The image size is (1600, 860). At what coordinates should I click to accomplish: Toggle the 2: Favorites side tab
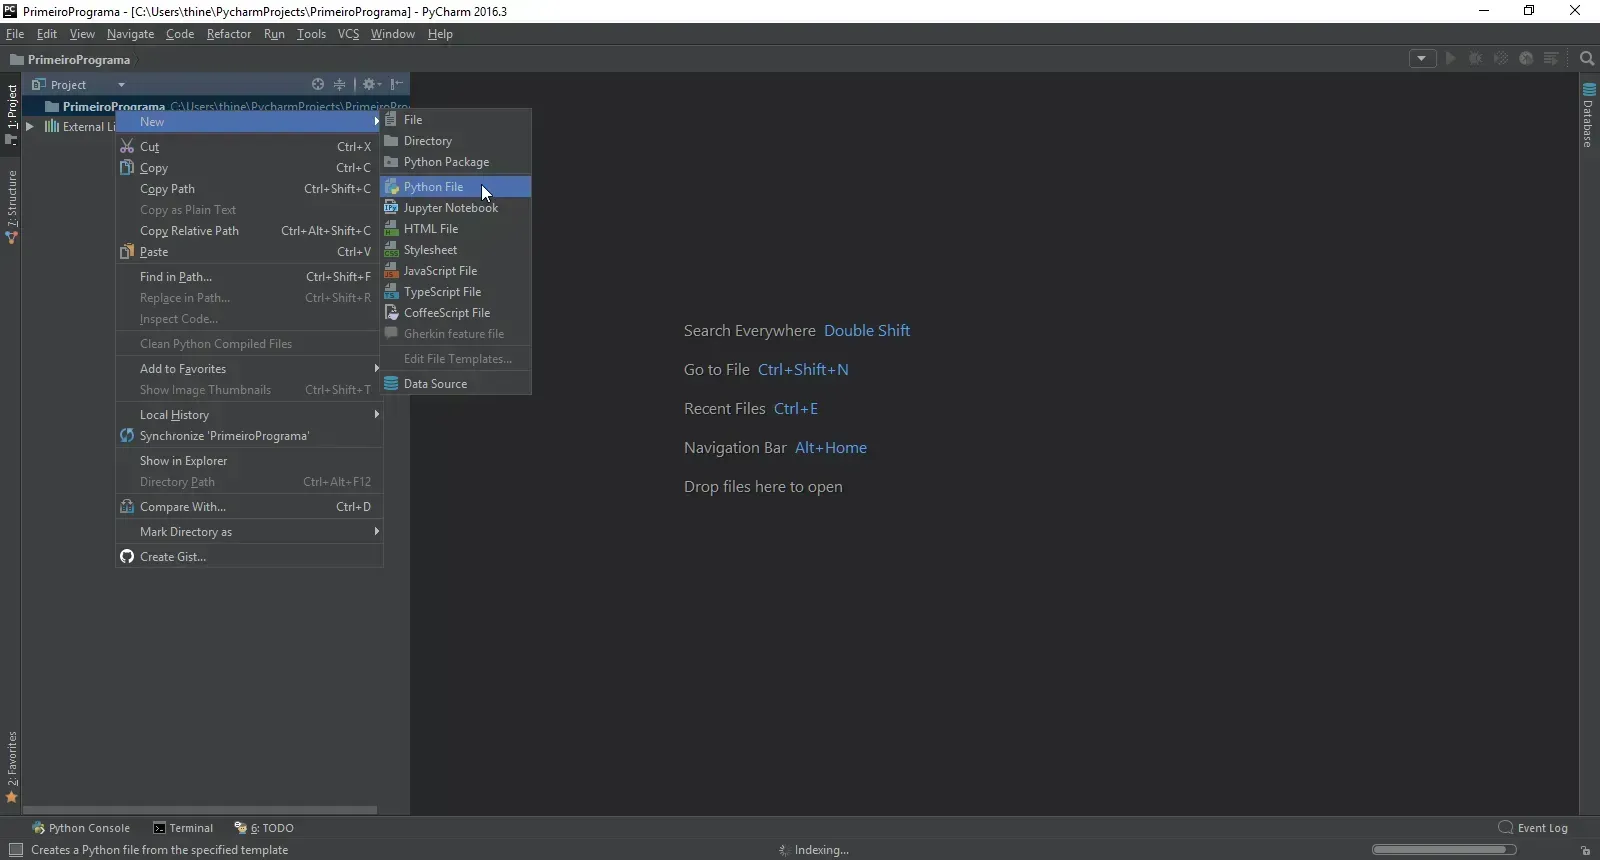11,767
